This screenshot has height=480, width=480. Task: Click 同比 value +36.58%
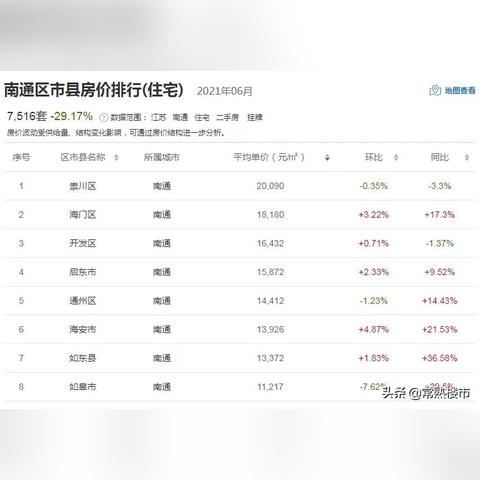[440, 358]
